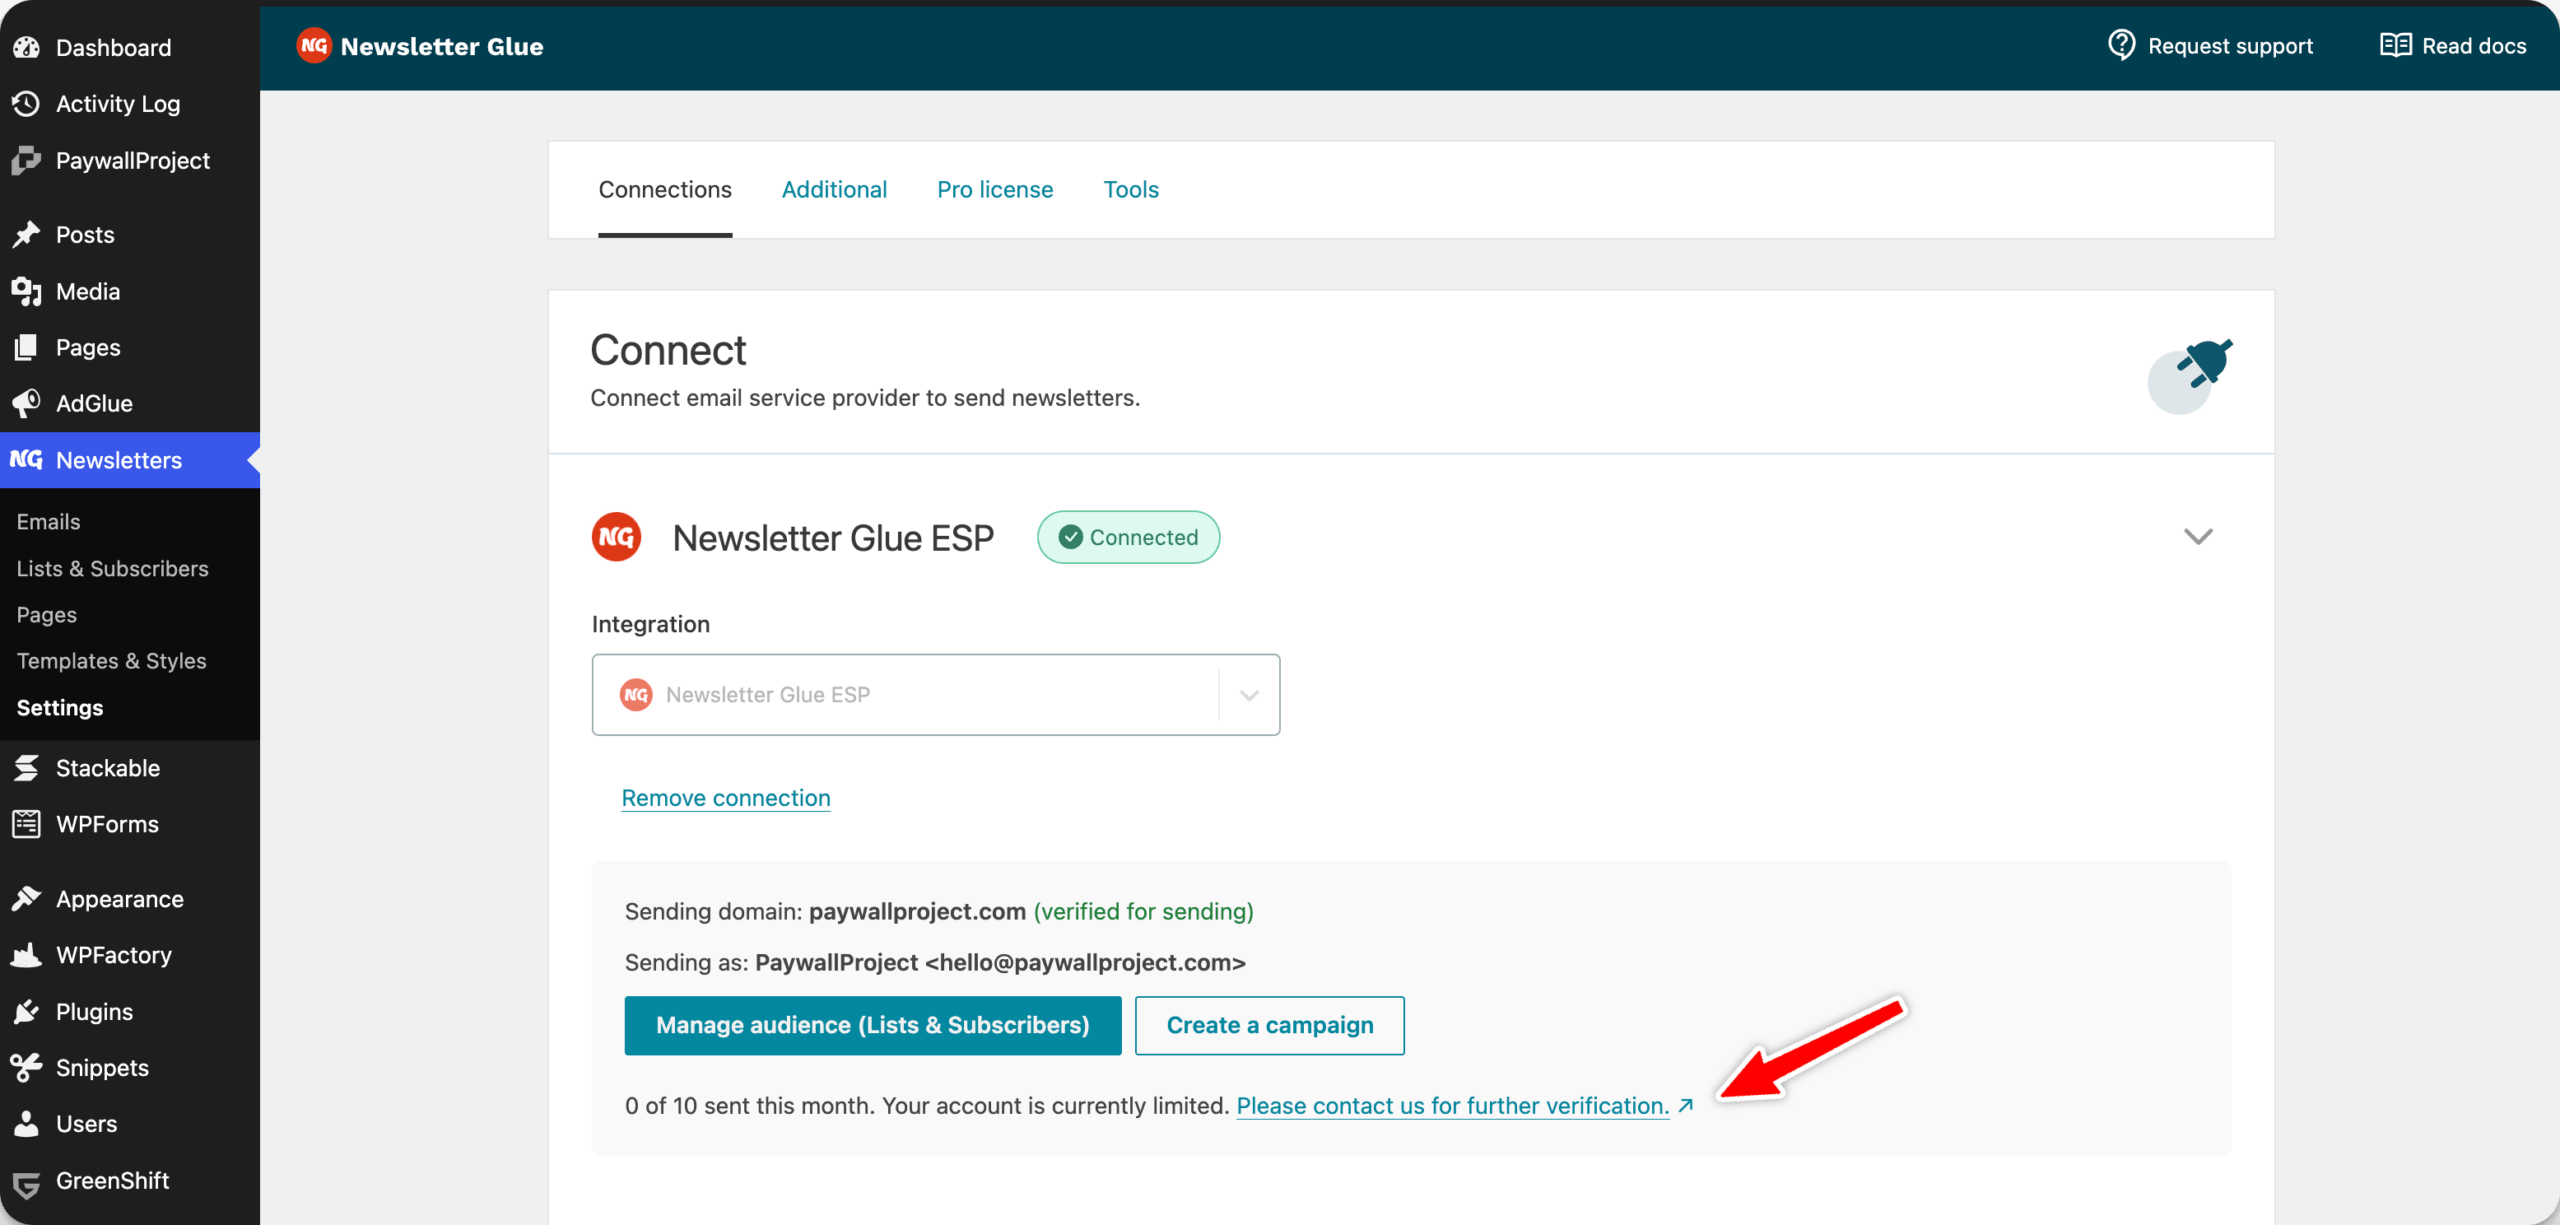Click the Newsletter Glue logo in header

[x=314, y=46]
